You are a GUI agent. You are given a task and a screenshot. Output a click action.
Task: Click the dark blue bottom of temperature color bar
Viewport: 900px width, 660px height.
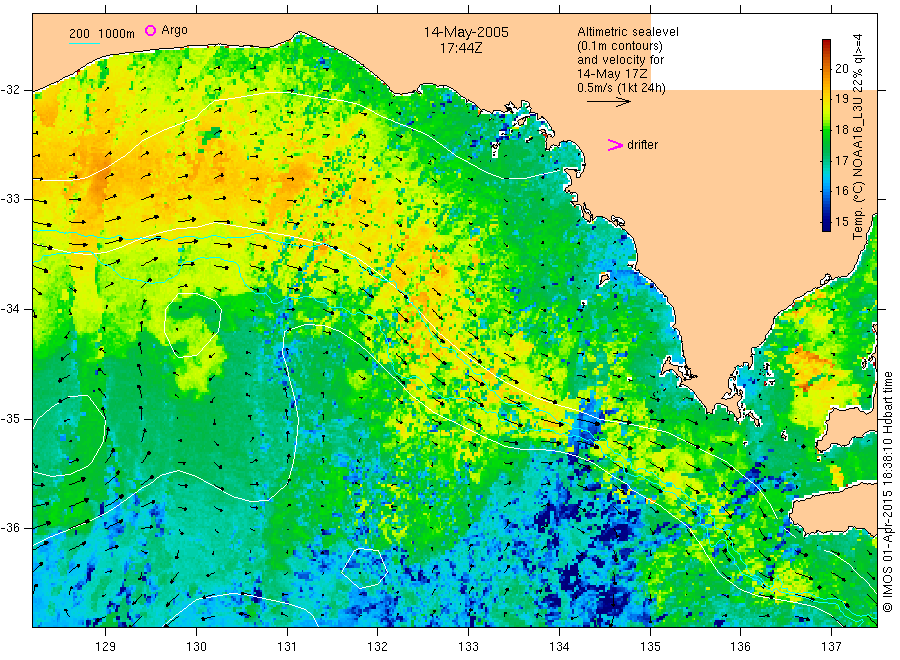826,227
